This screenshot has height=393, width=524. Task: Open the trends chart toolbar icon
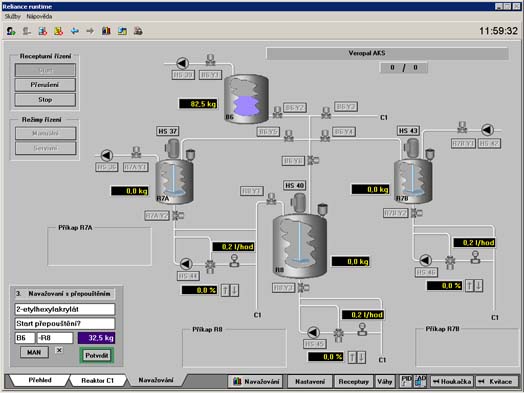[106, 31]
